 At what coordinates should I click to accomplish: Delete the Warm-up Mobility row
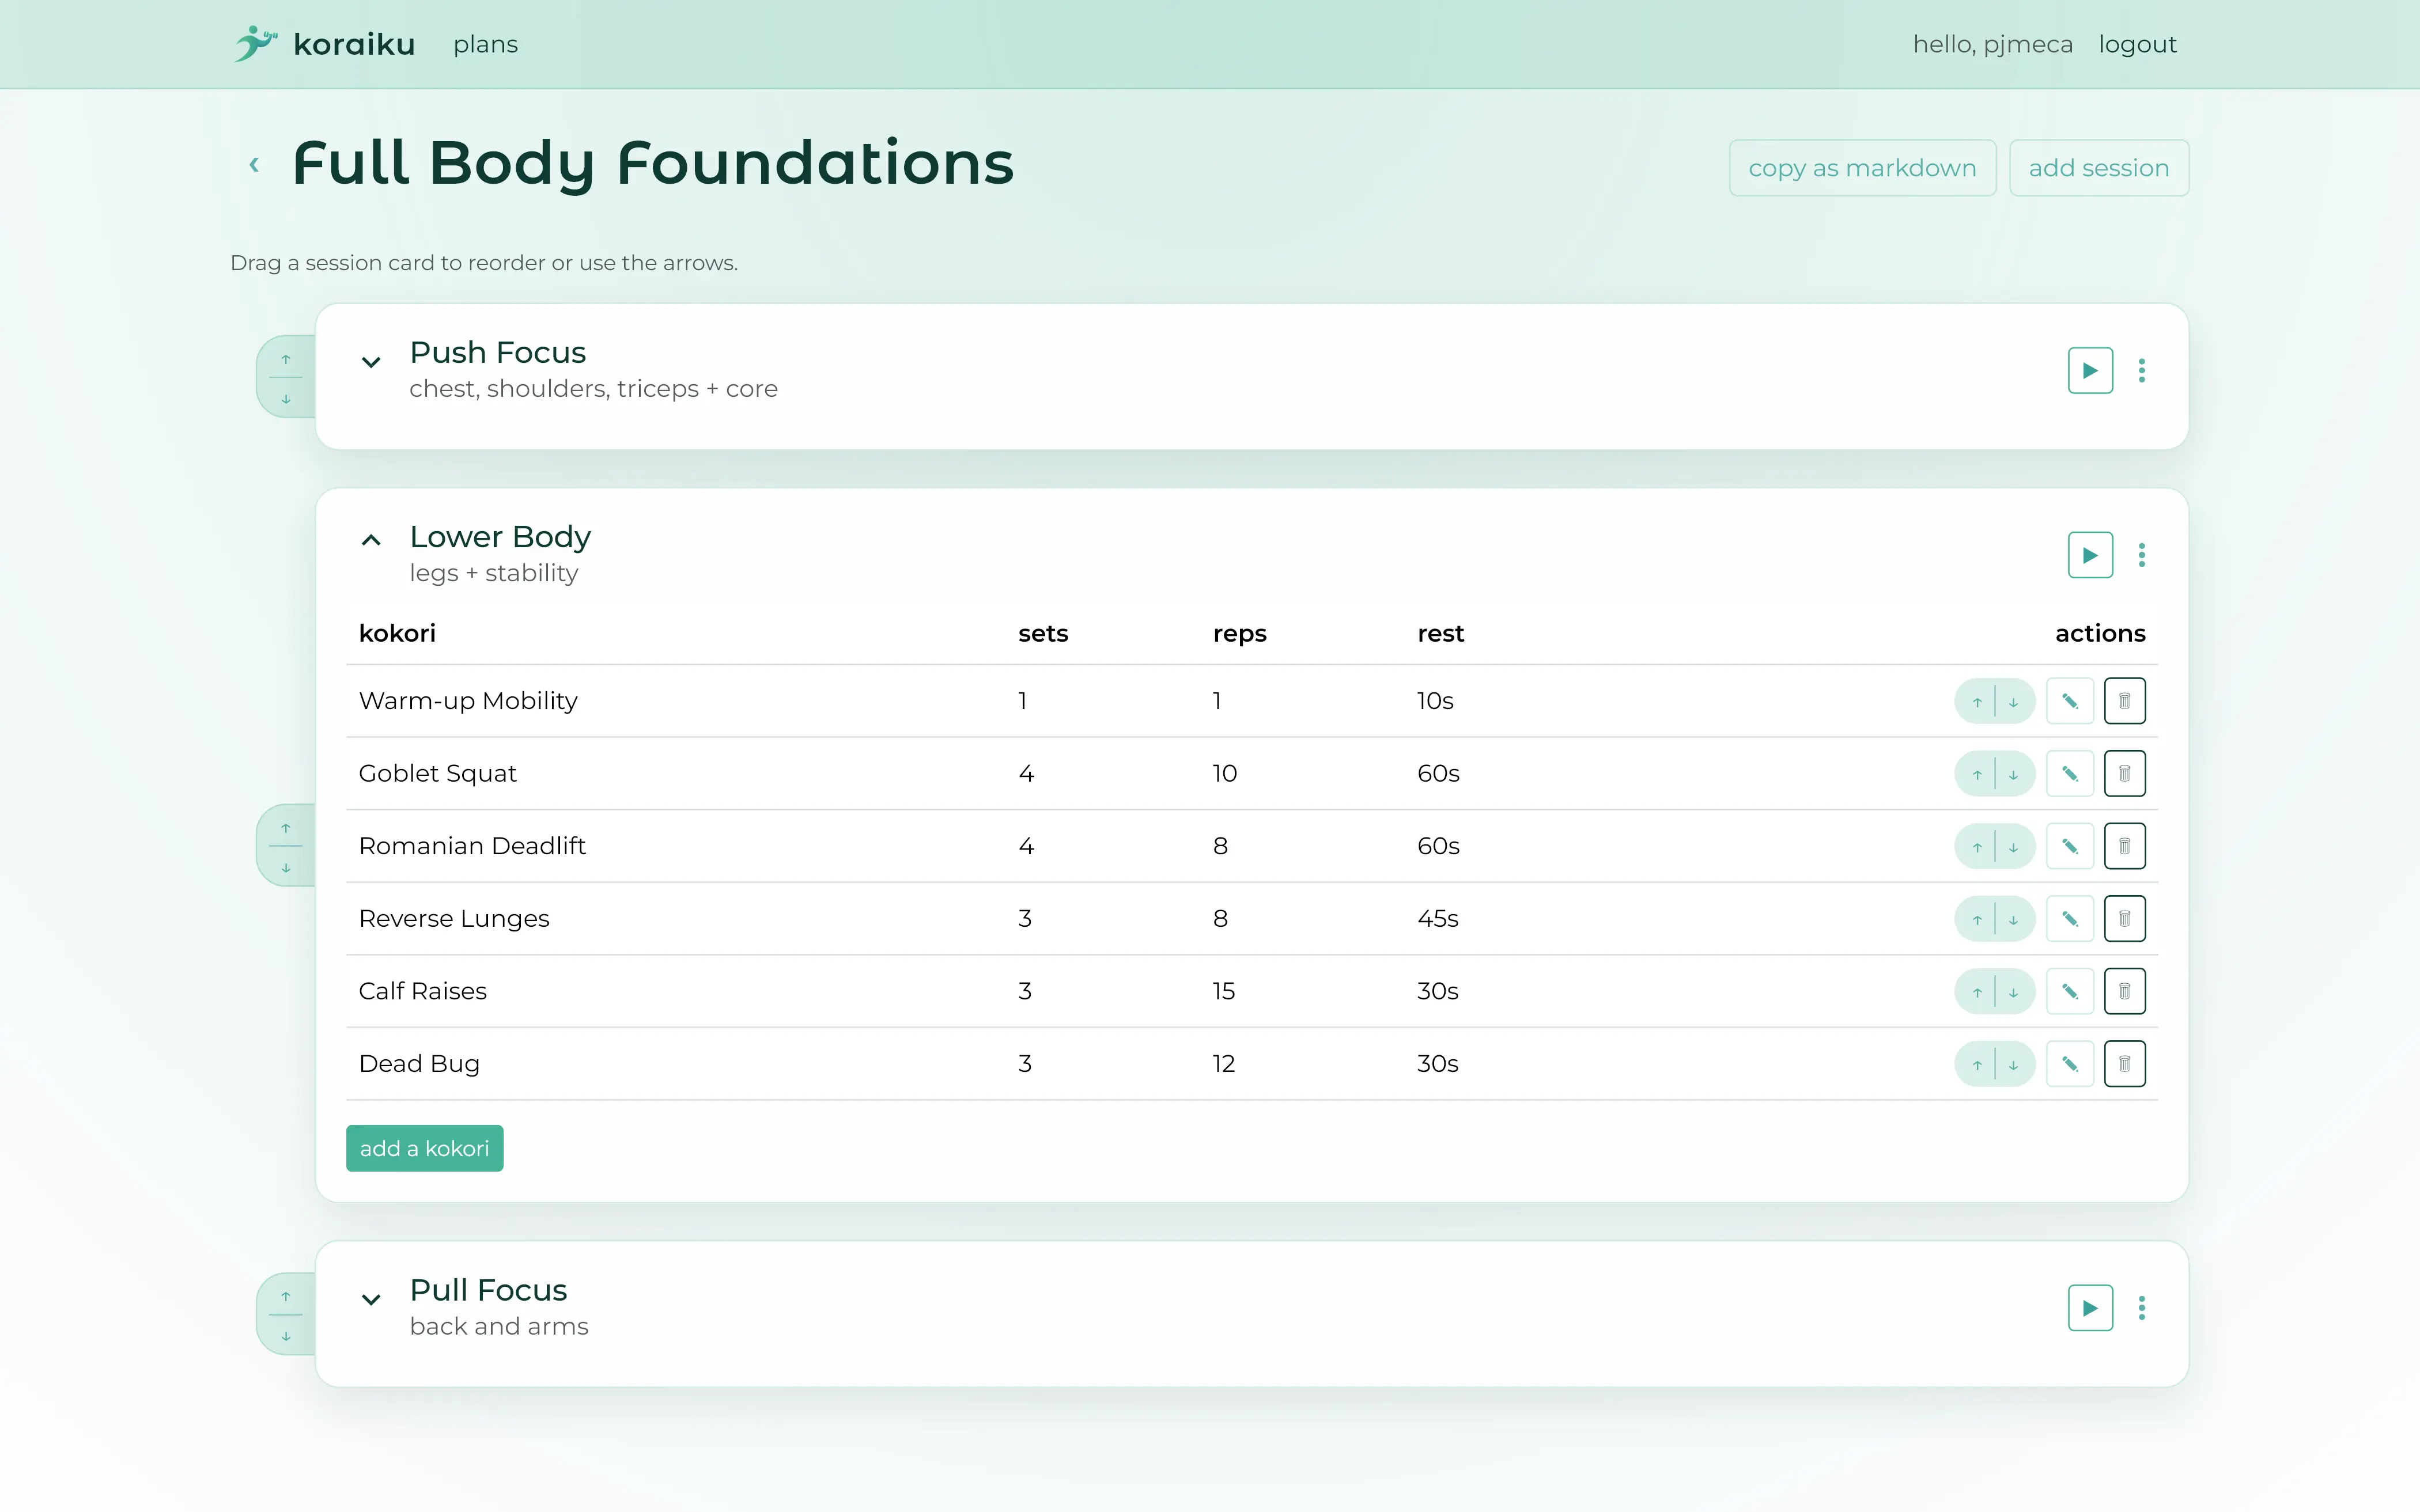click(x=2124, y=701)
